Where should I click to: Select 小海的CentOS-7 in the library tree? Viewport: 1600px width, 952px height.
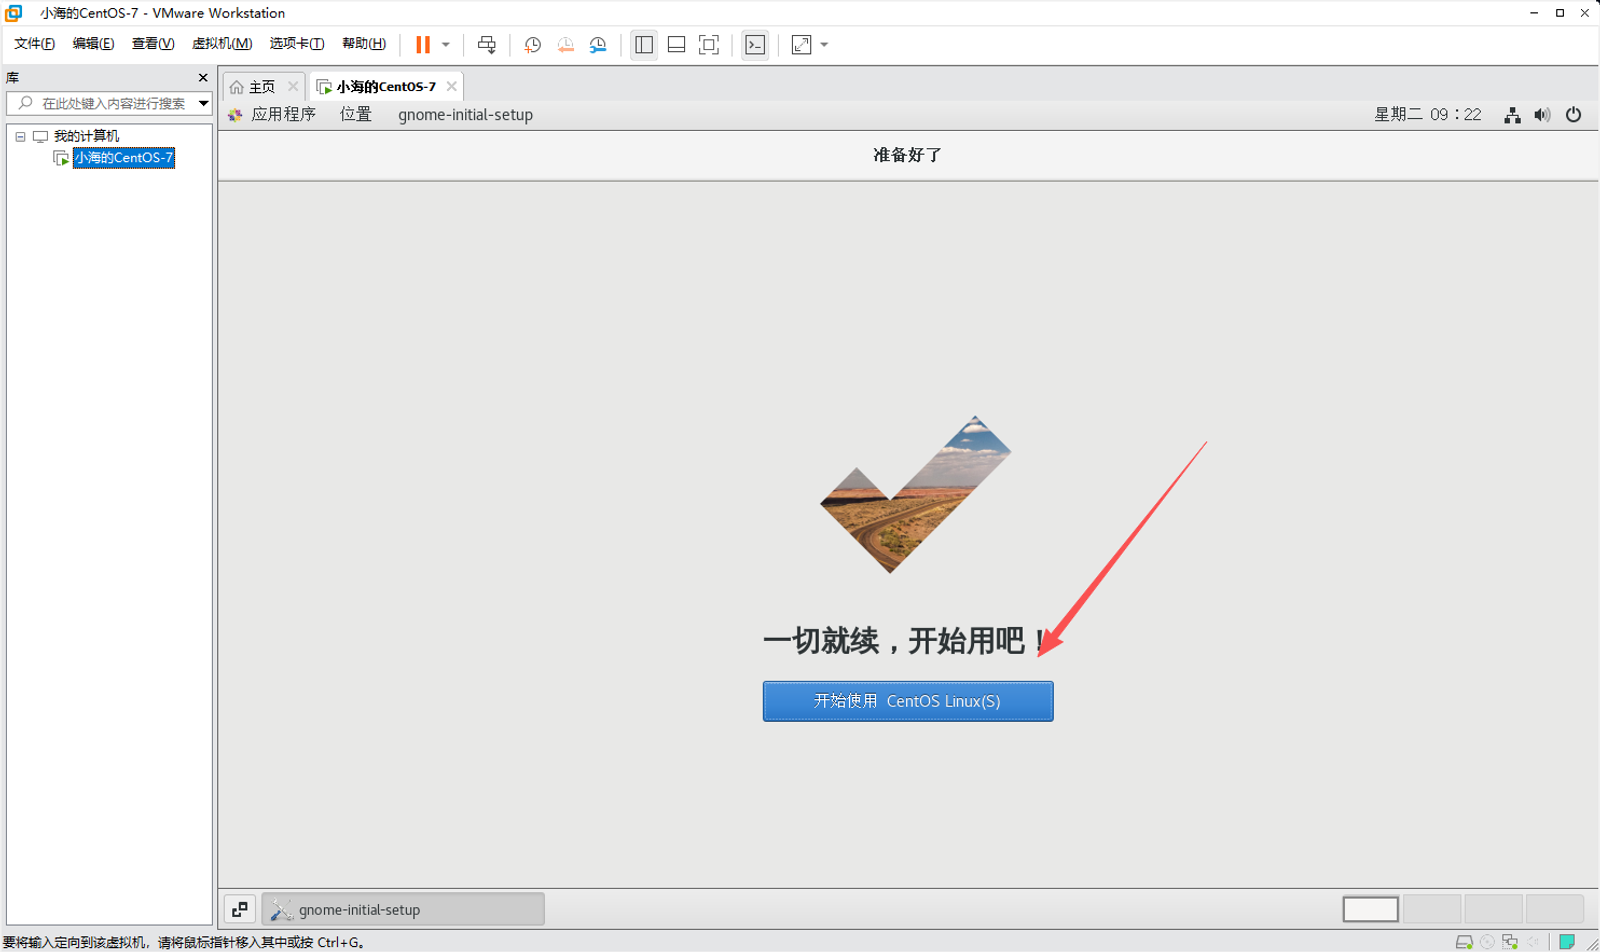pyautogui.click(x=123, y=158)
